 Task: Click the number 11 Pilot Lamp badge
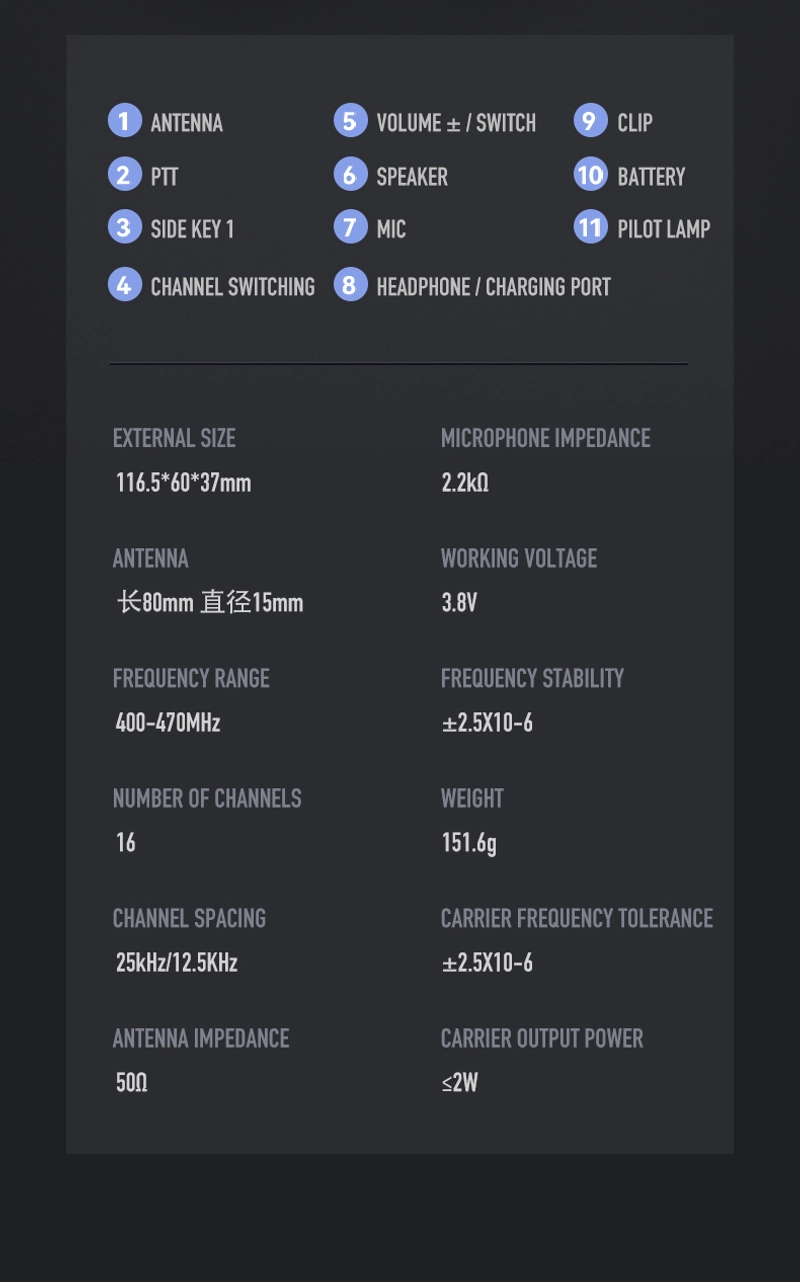(x=590, y=227)
